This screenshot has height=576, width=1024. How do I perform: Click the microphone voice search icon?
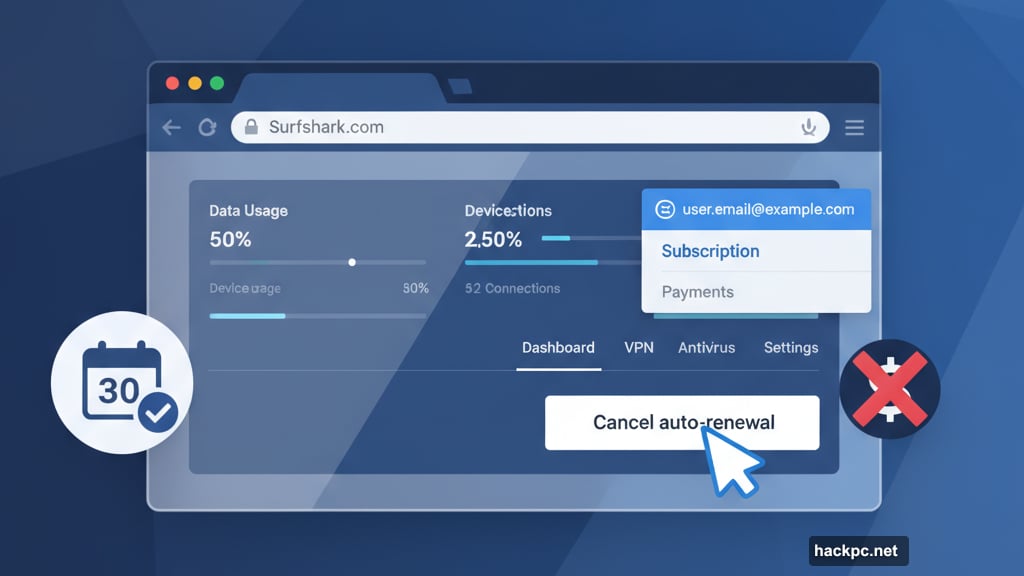click(808, 127)
